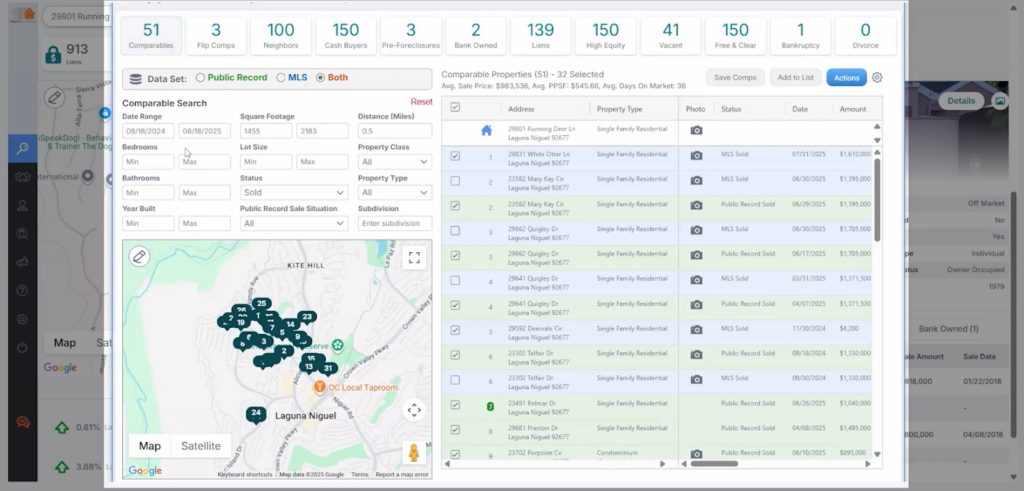Expand the Property Class dropdown
This screenshot has height=491, width=1024.
[394, 161]
